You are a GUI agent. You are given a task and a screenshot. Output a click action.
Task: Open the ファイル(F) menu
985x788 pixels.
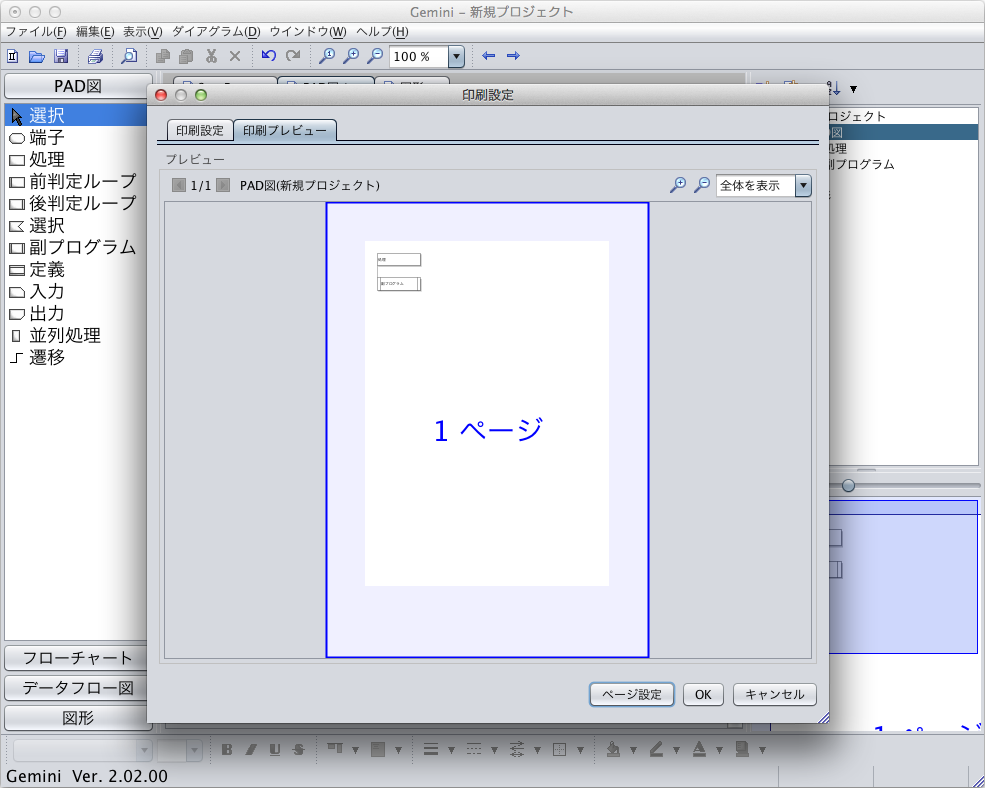coord(36,31)
